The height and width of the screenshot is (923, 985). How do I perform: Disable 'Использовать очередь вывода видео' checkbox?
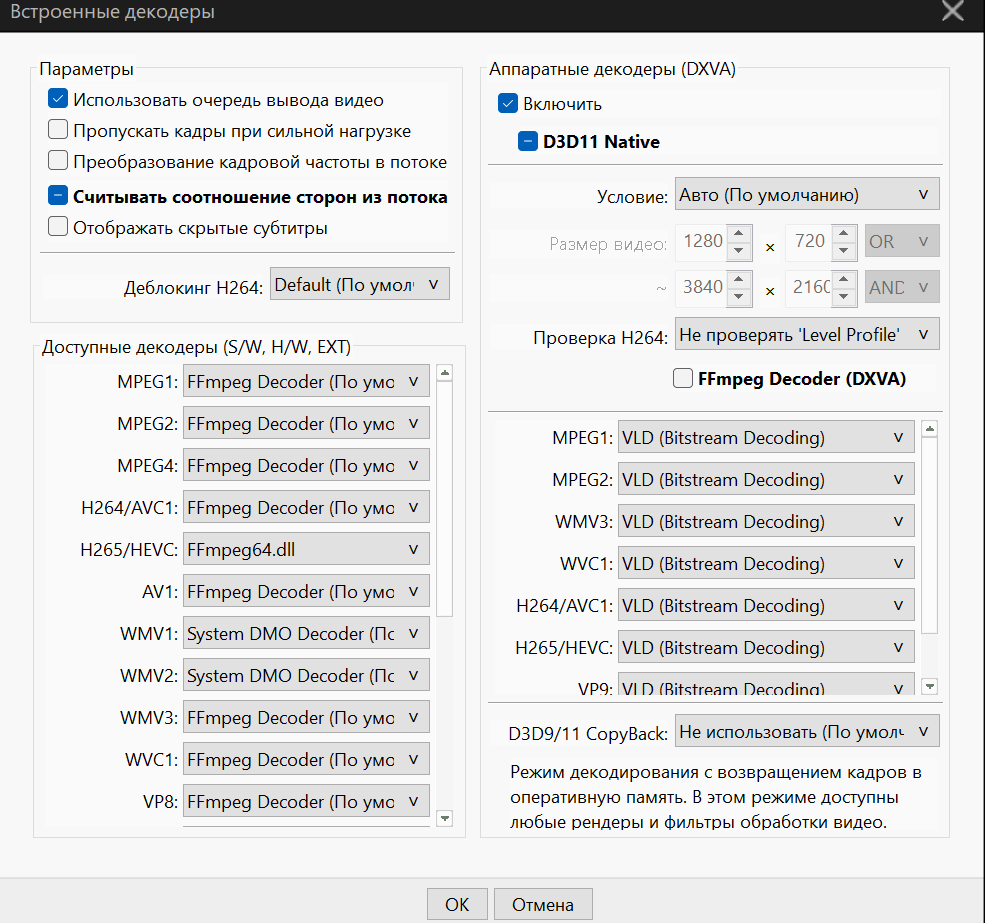click(58, 100)
